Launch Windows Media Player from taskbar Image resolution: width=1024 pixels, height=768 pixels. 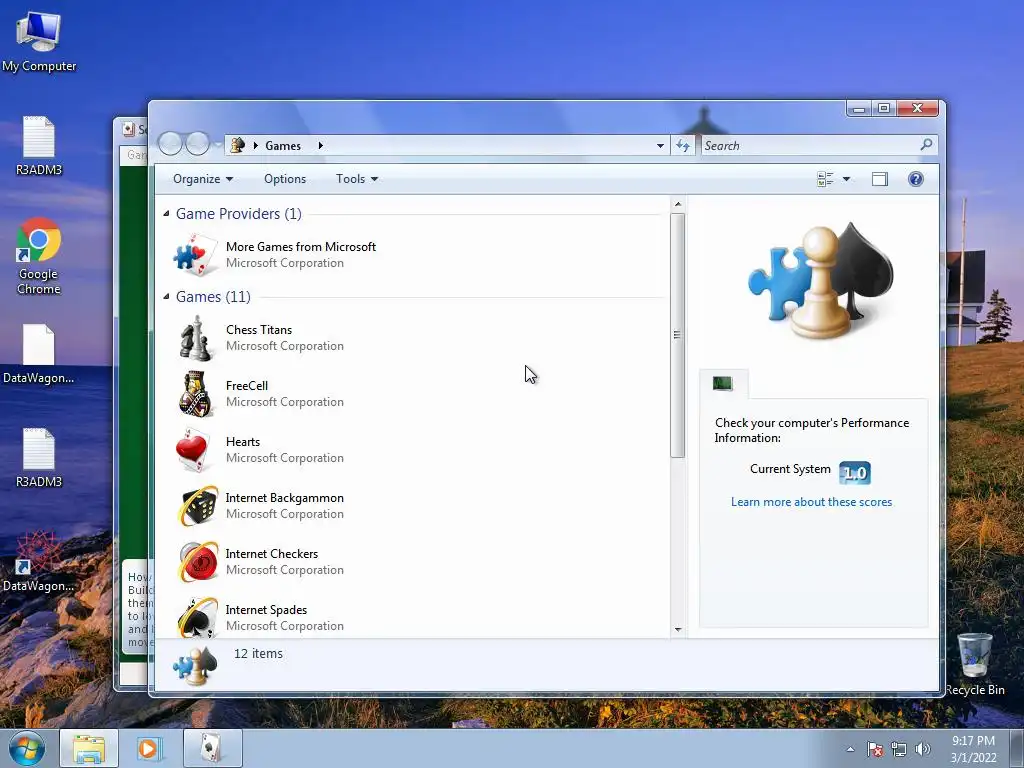(149, 748)
